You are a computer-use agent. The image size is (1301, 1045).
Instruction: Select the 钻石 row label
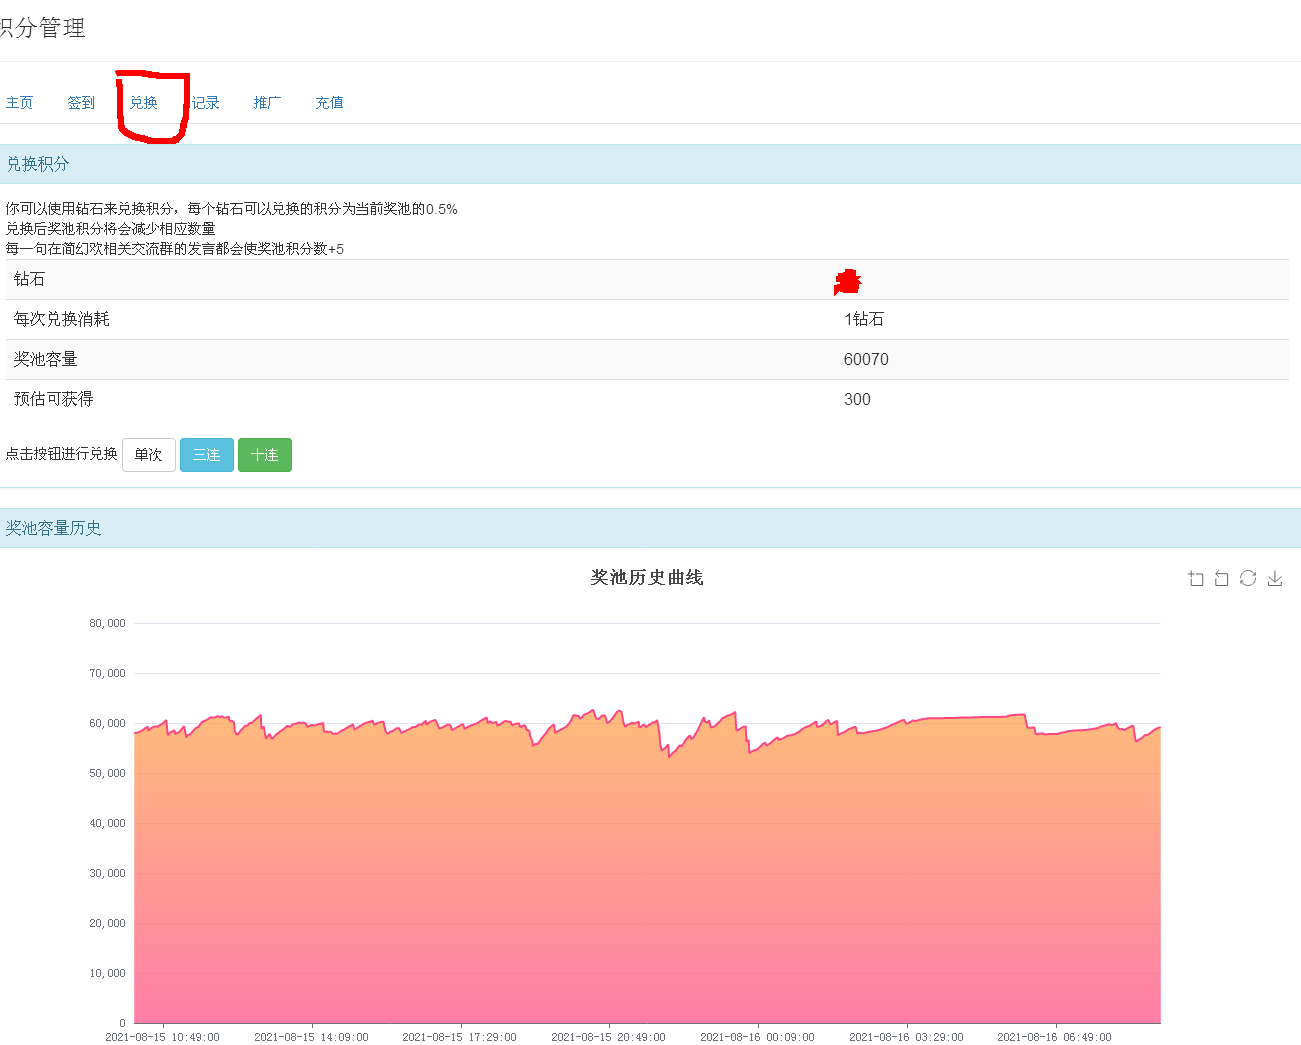point(29,279)
